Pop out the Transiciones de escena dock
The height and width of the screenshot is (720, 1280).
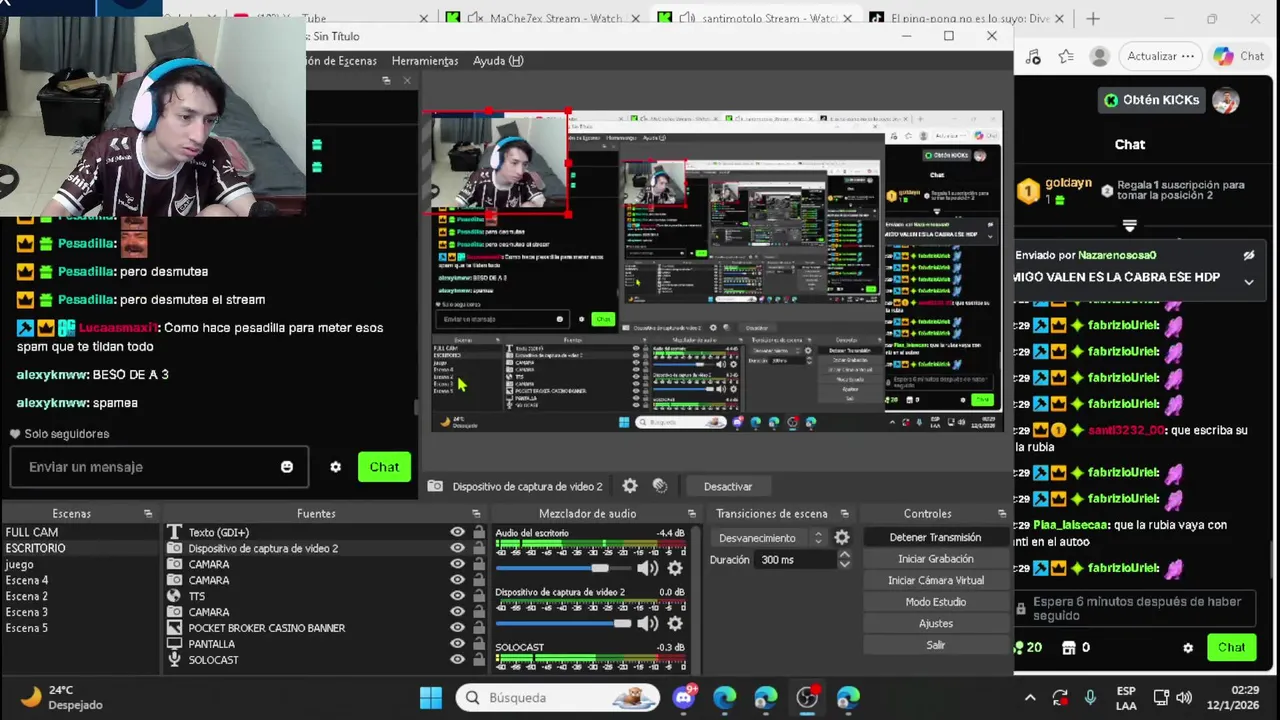pyautogui.click(x=845, y=514)
